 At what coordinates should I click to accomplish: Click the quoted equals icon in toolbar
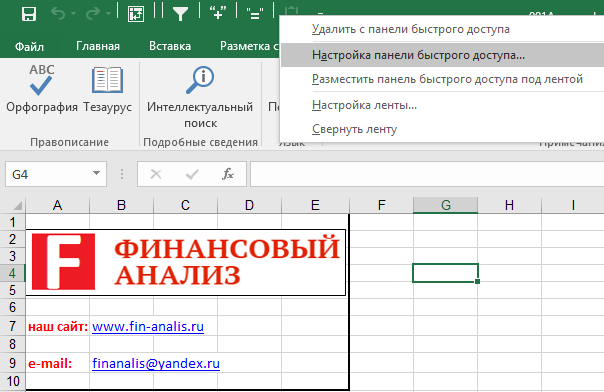[x=255, y=13]
